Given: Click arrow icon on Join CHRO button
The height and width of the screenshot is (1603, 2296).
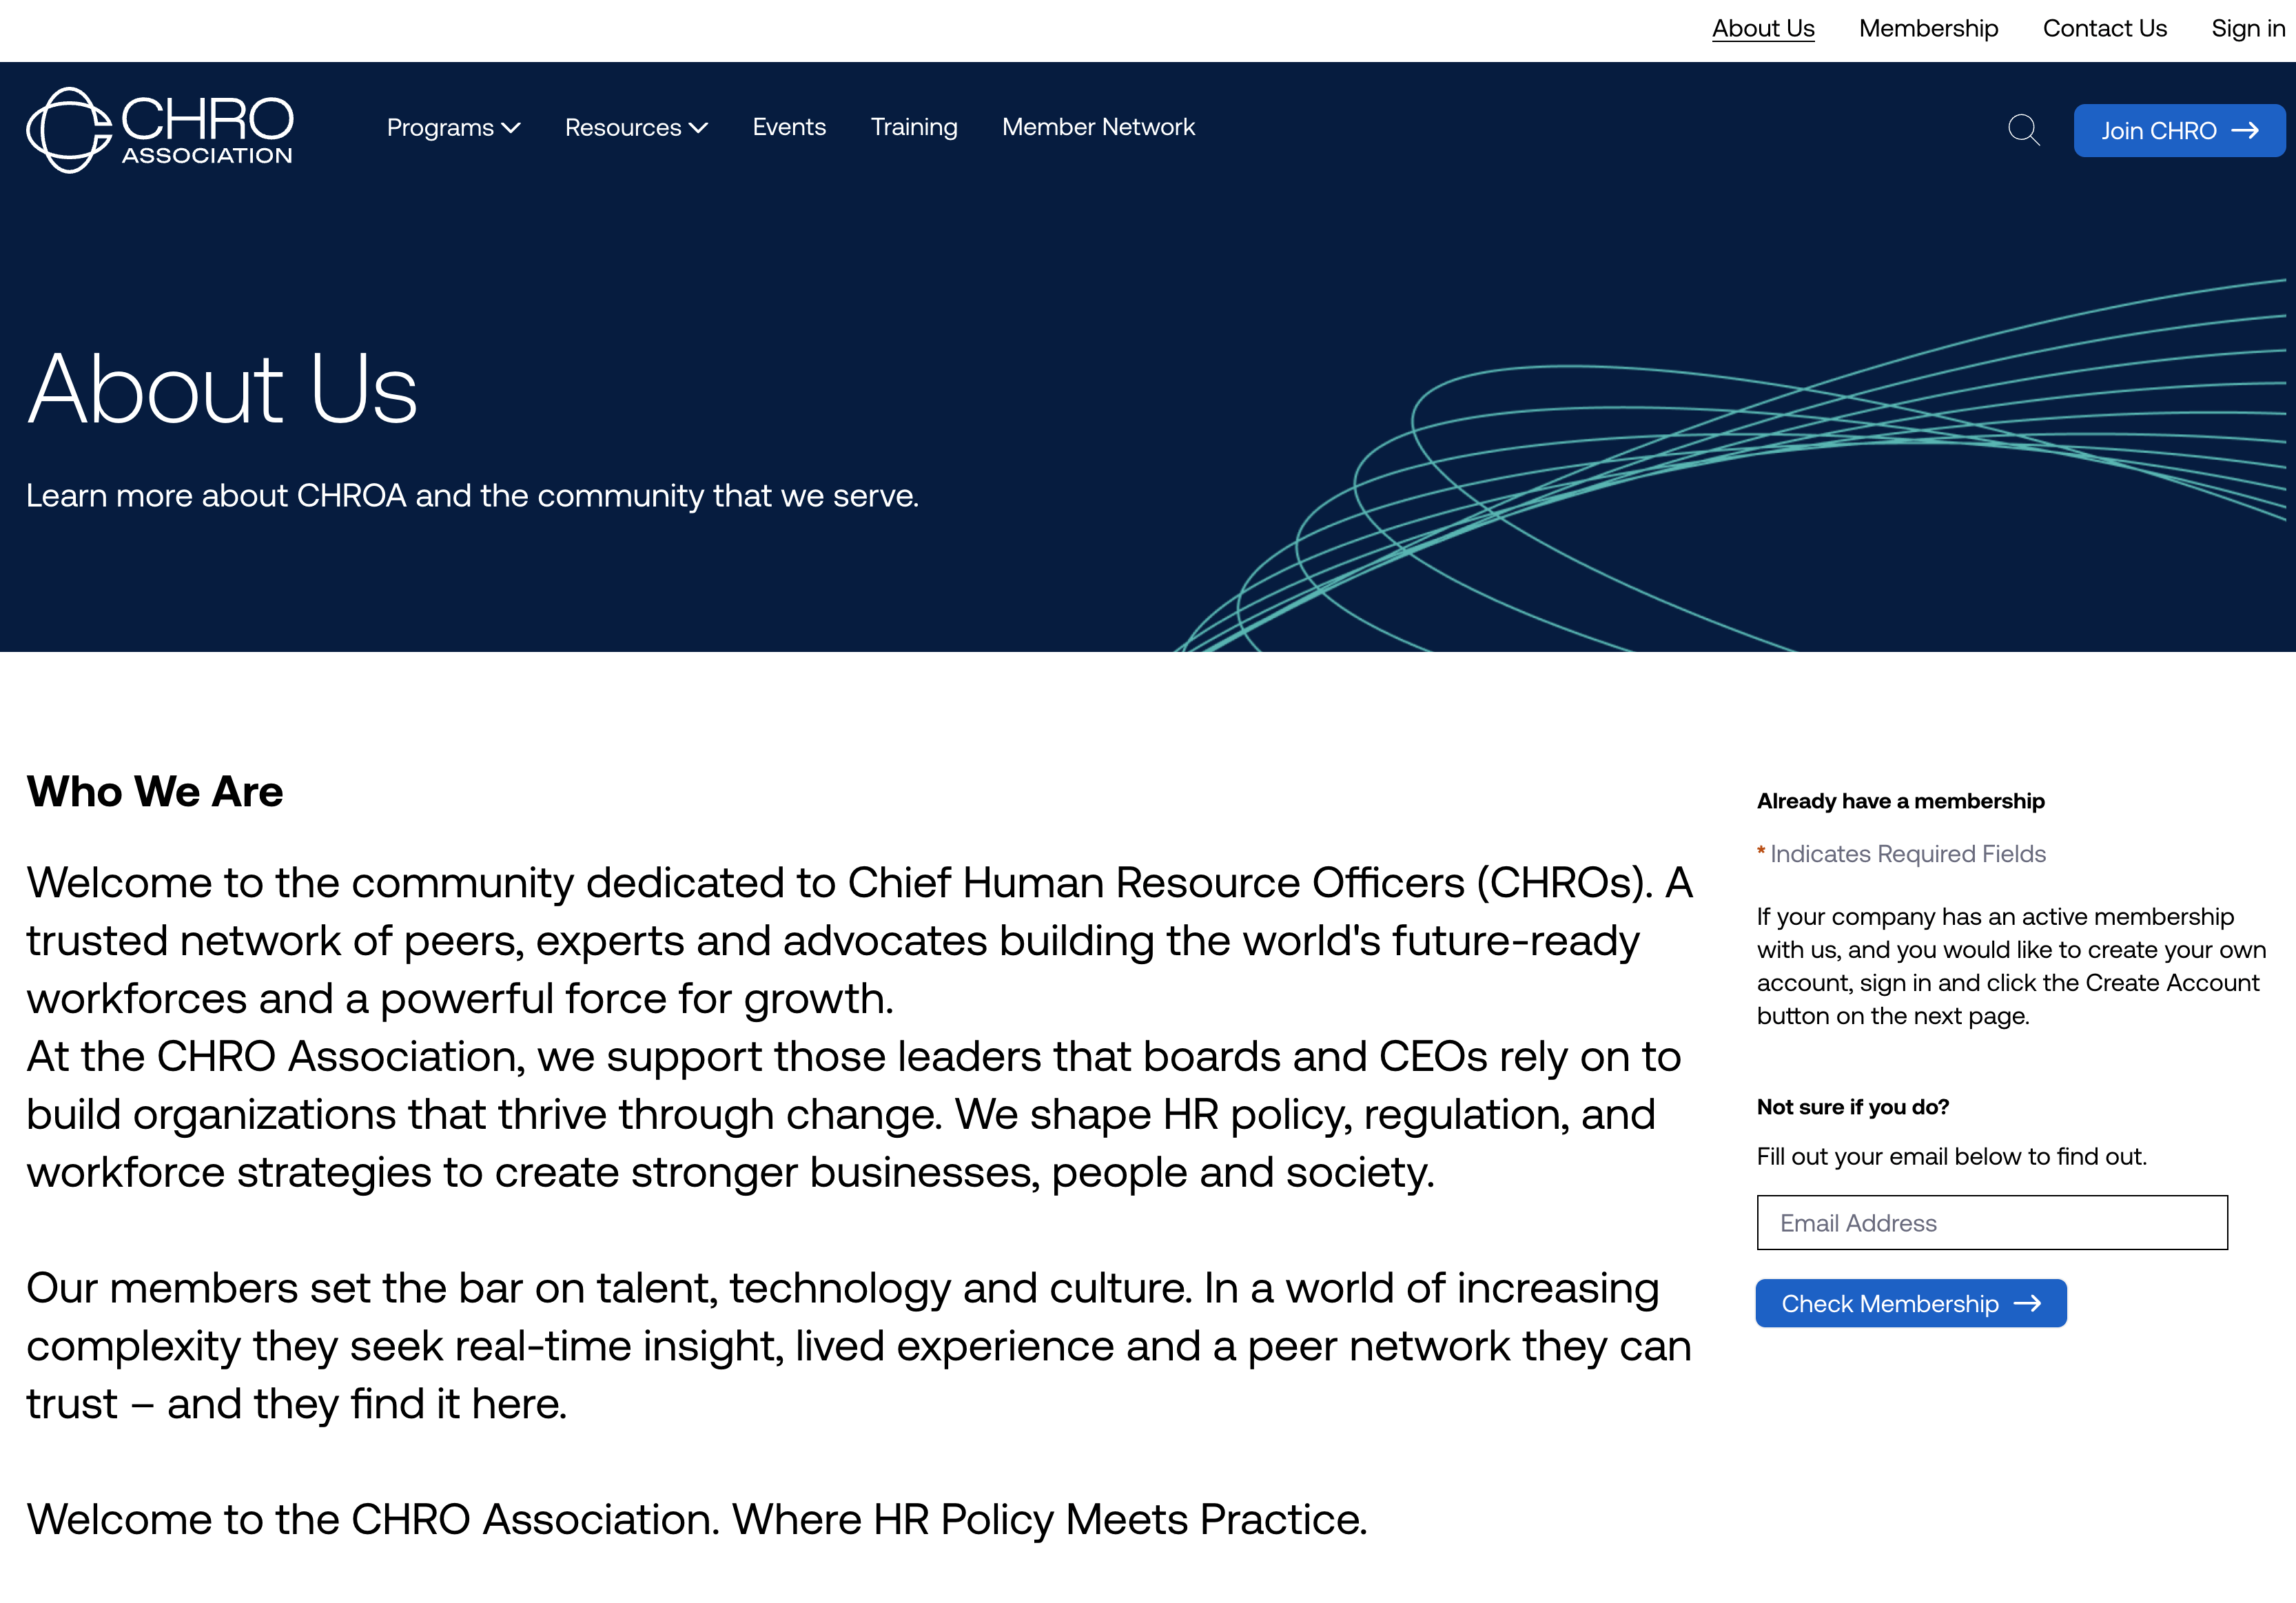Looking at the screenshot, I should tap(2245, 131).
